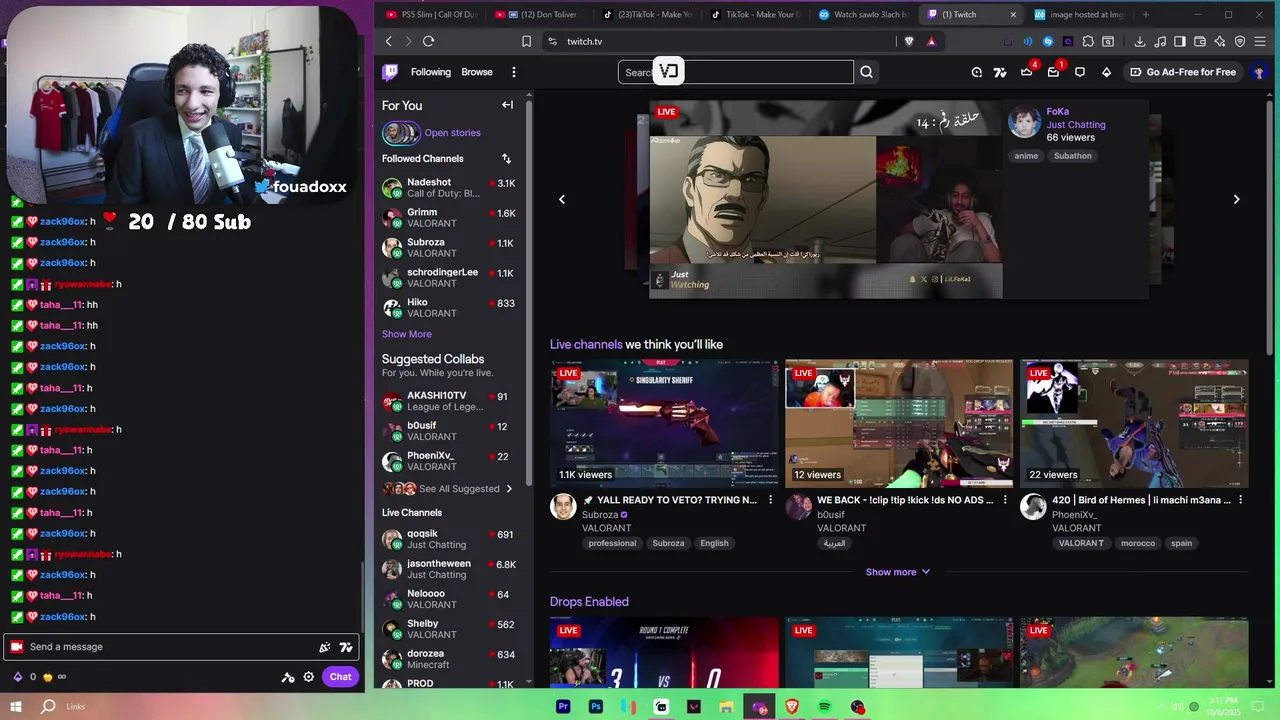
Task: Click the Send a message chat field
Action: [x=182, y=647]
